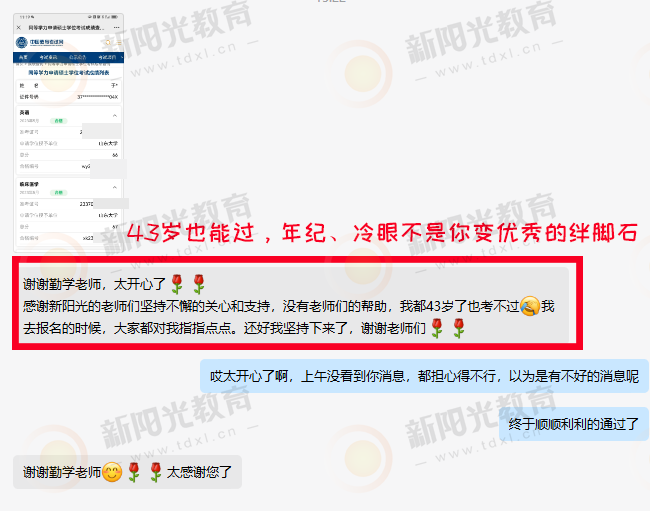The image size is (650, 511).
Task: Tap the orange search icon beside site logo
Action: tap(108, 43)
